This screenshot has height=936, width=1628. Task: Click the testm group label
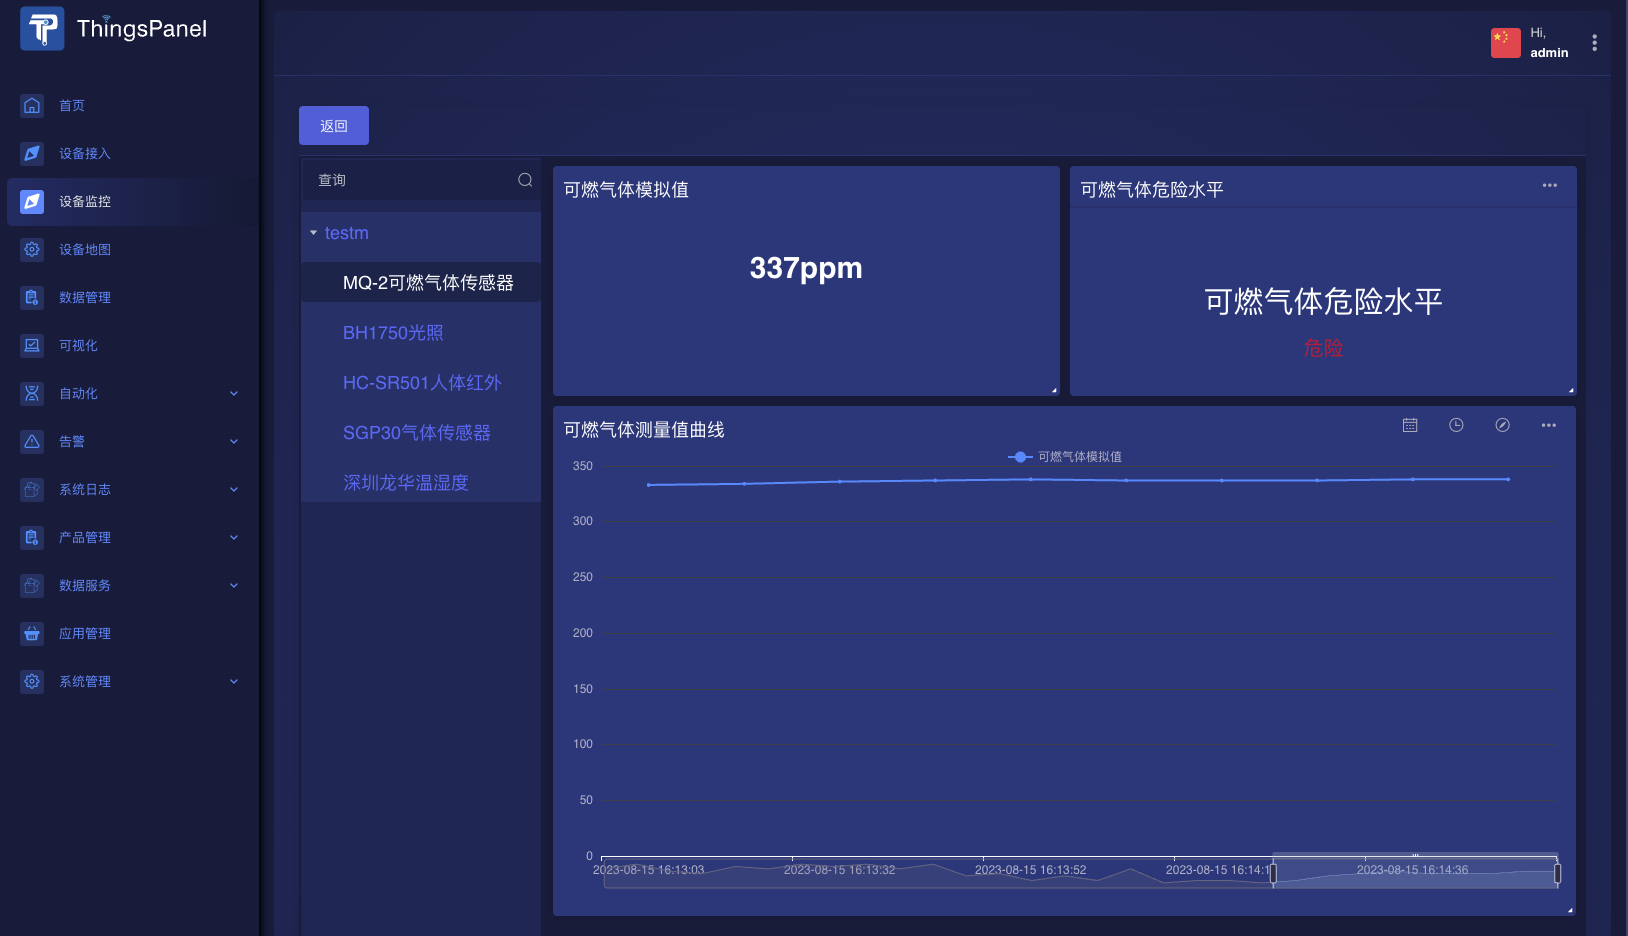pyautogui.click(x=346, y=233)
